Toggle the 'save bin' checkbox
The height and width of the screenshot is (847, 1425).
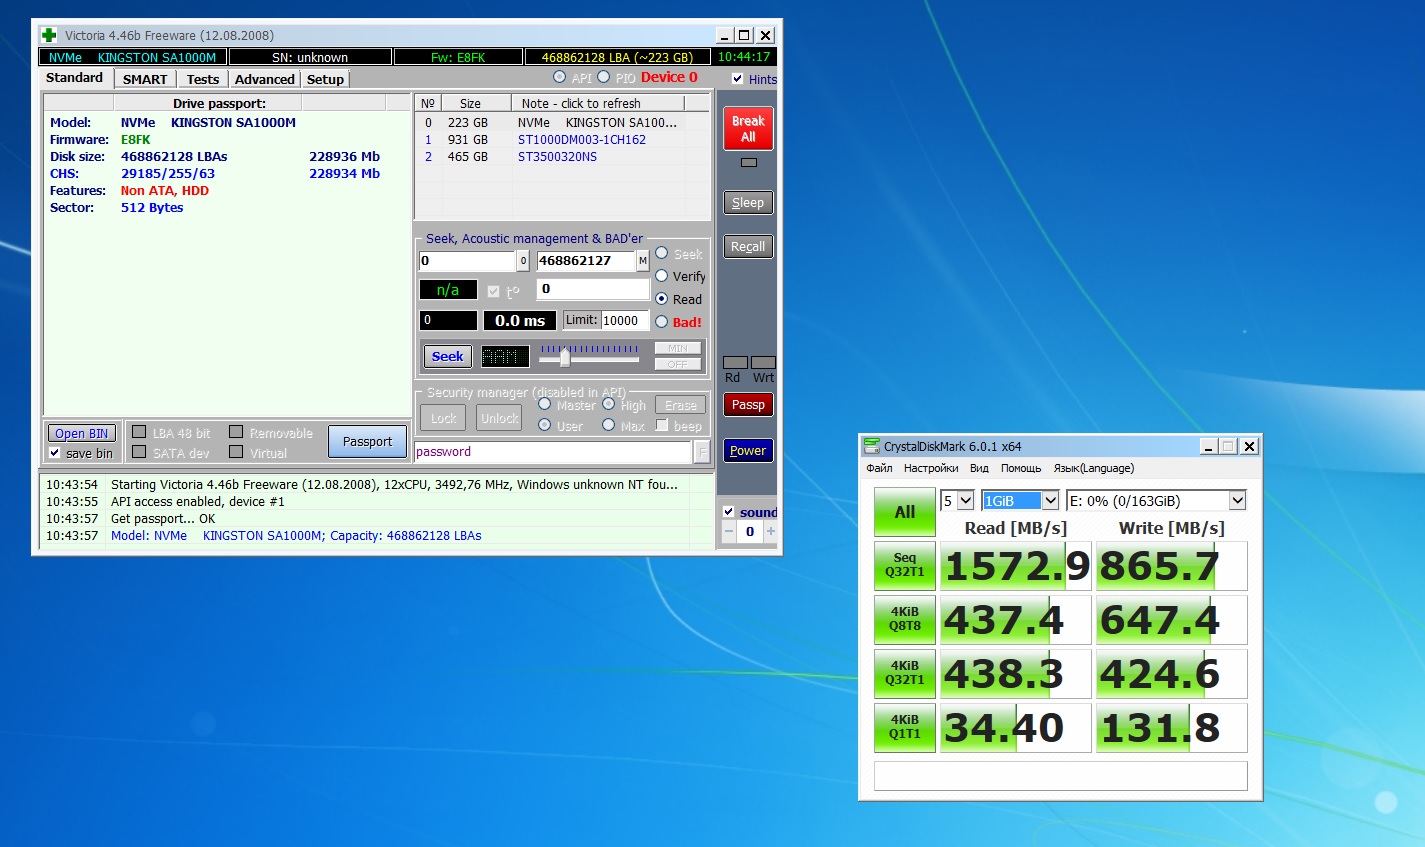tap(55, 453)
